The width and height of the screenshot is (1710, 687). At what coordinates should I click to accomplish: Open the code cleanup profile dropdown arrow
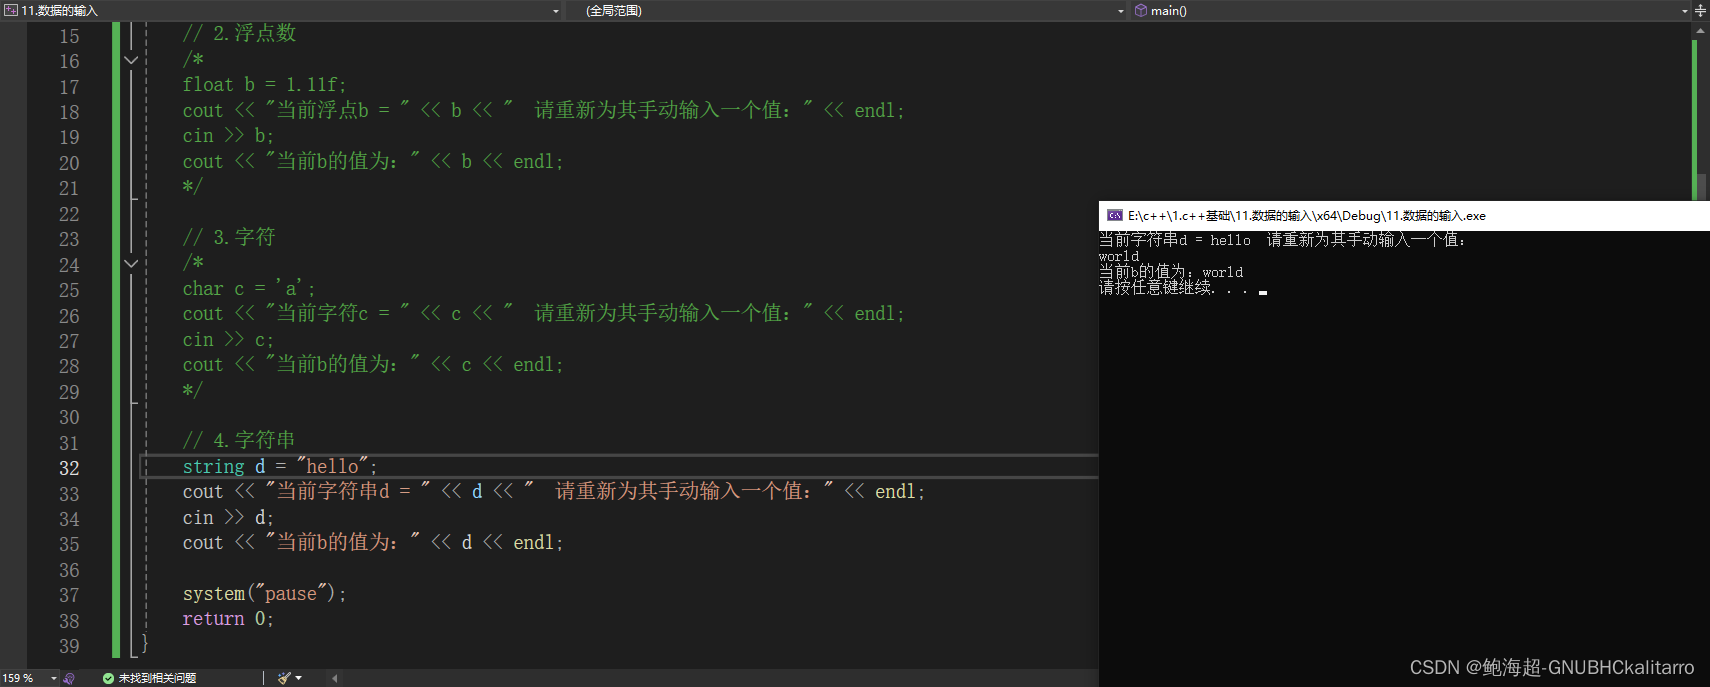coord(299,678)
